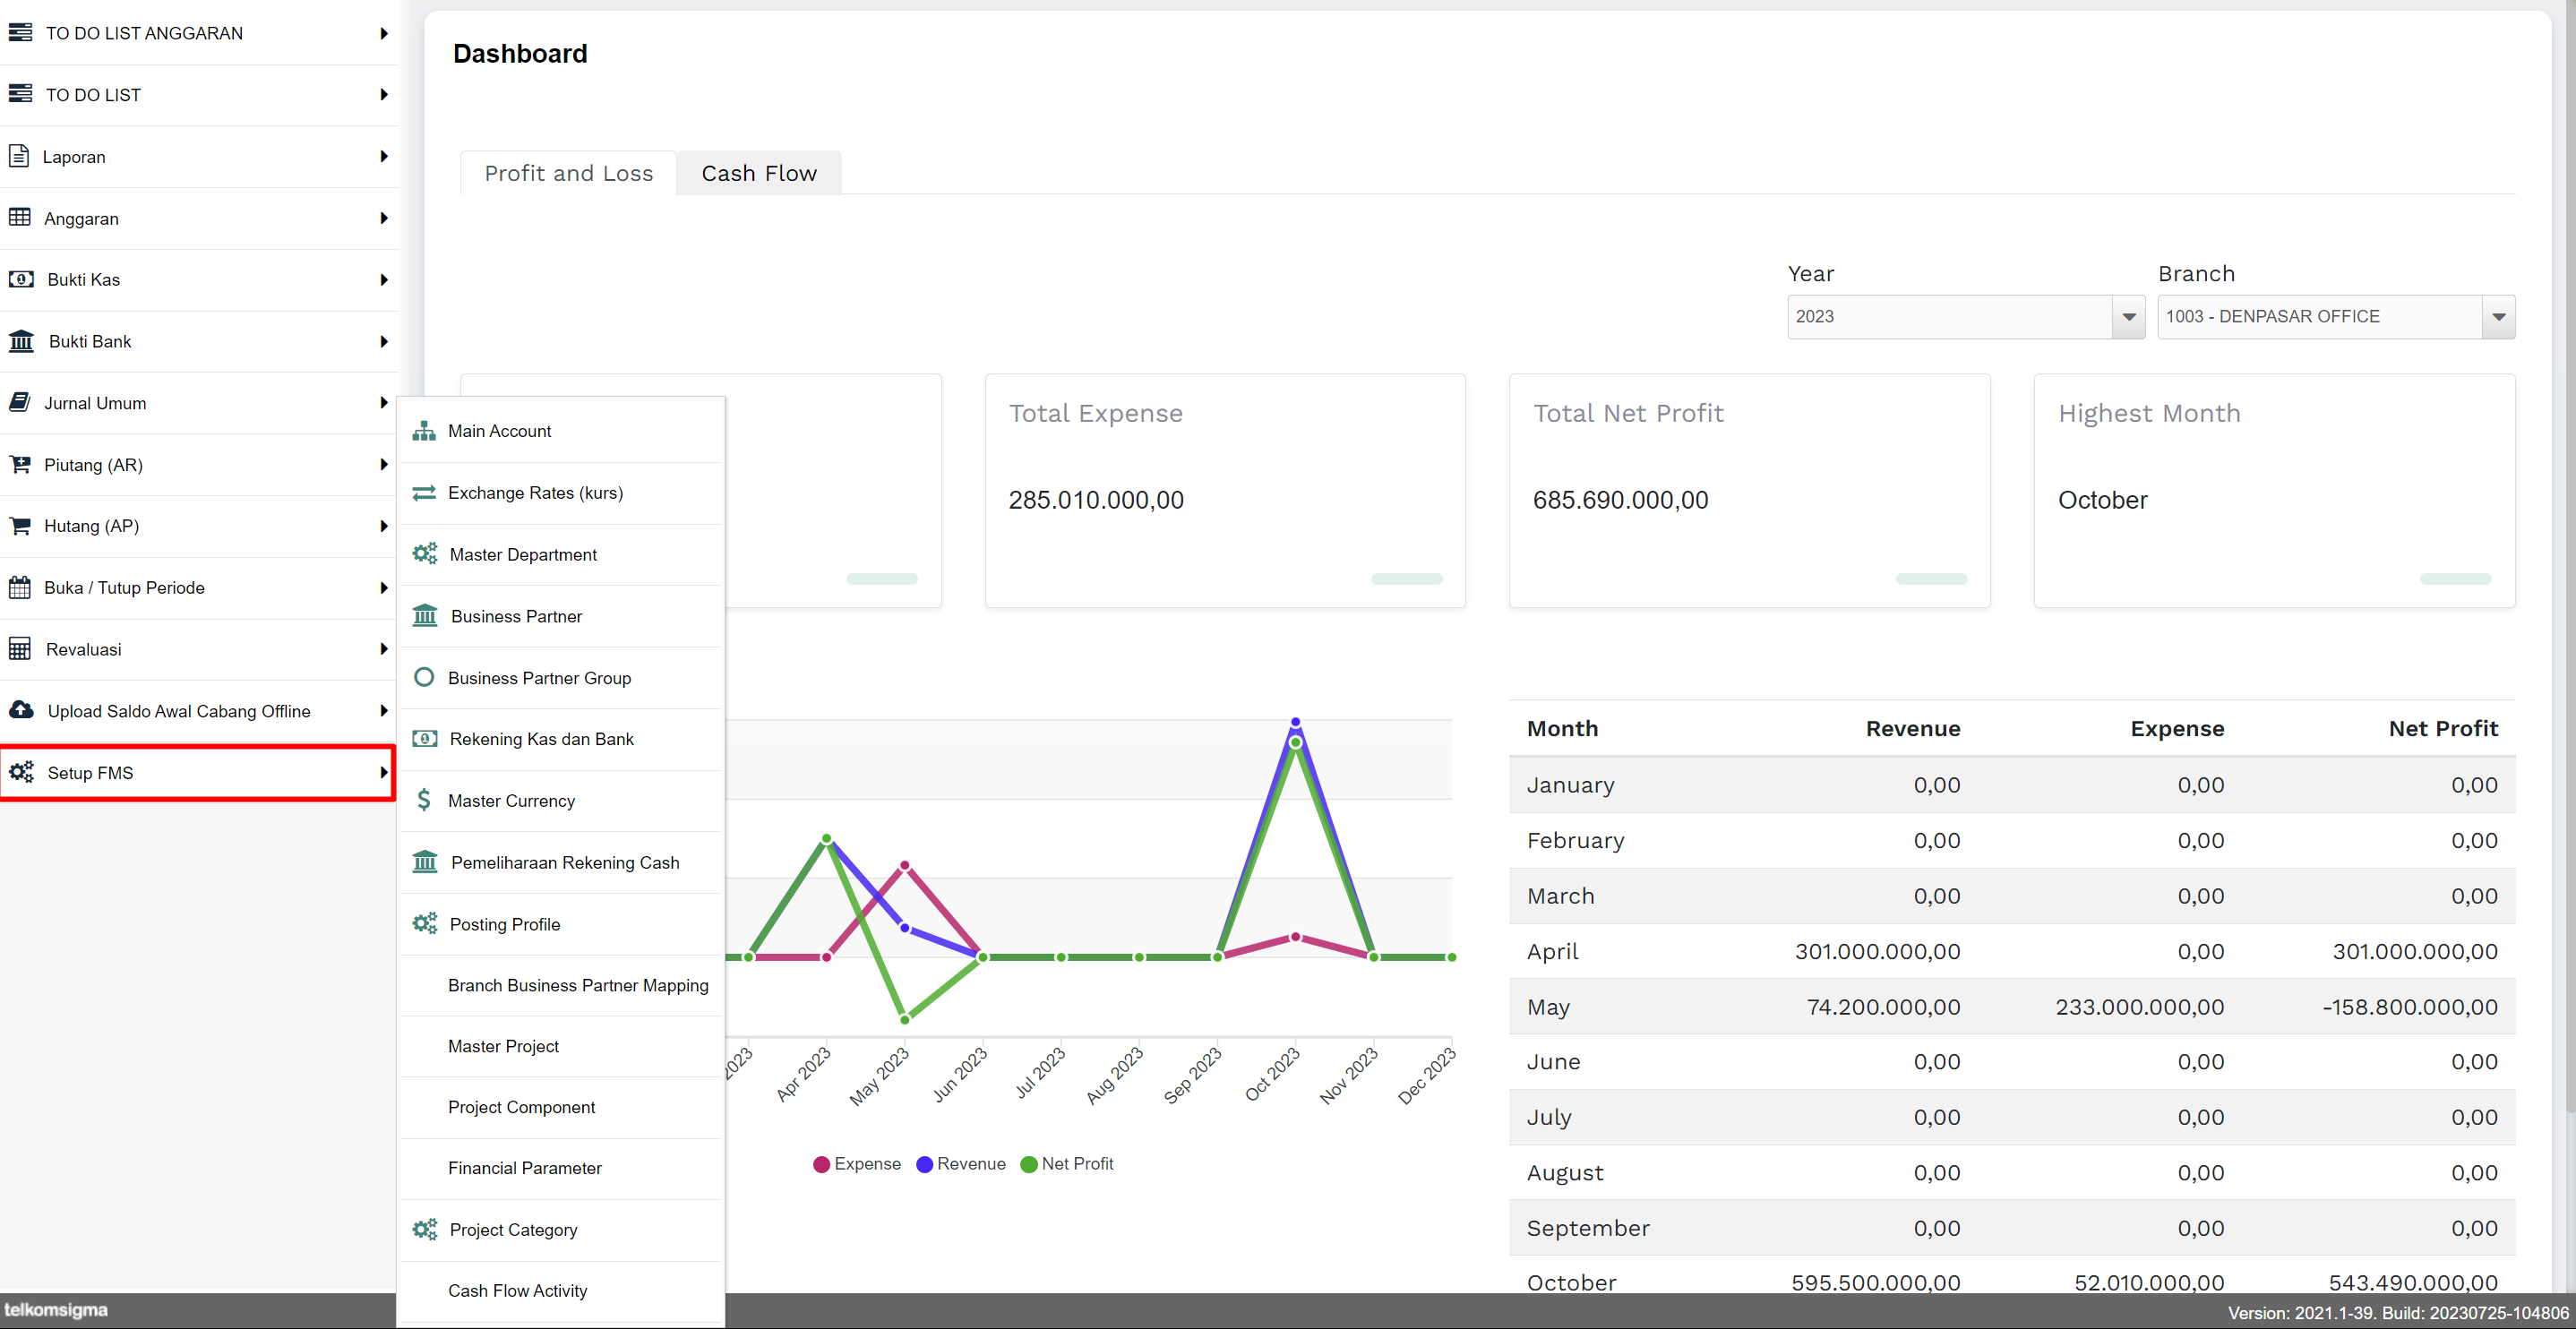The height and width of the screenshot is (1329, 2576).
Task: Toggle Net Profit series in legend
Action: click(1066, 1163)
